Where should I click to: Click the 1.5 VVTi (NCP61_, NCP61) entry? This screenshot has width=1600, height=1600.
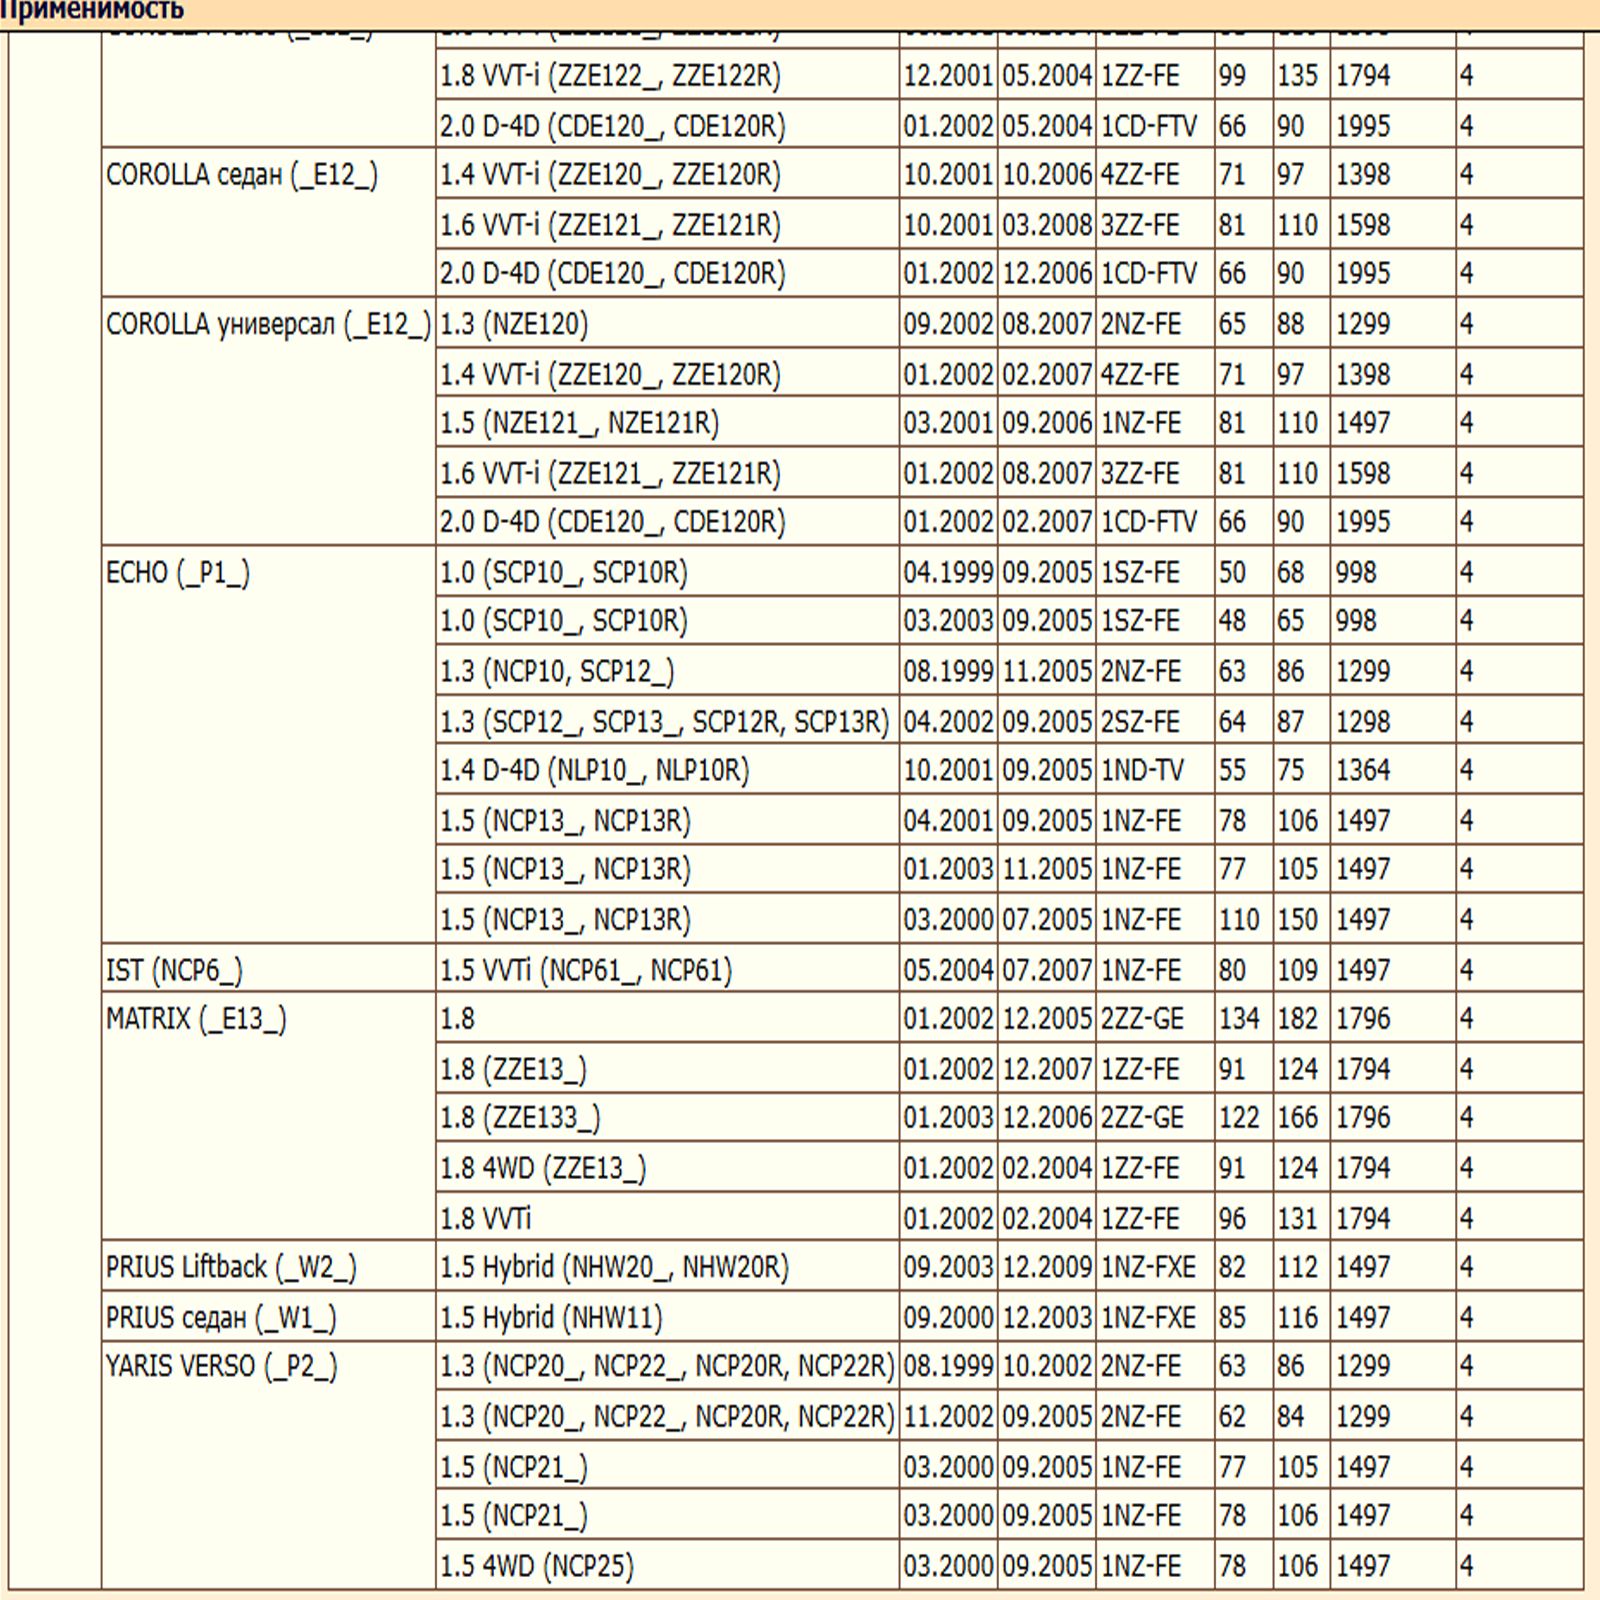pos(586,970)
